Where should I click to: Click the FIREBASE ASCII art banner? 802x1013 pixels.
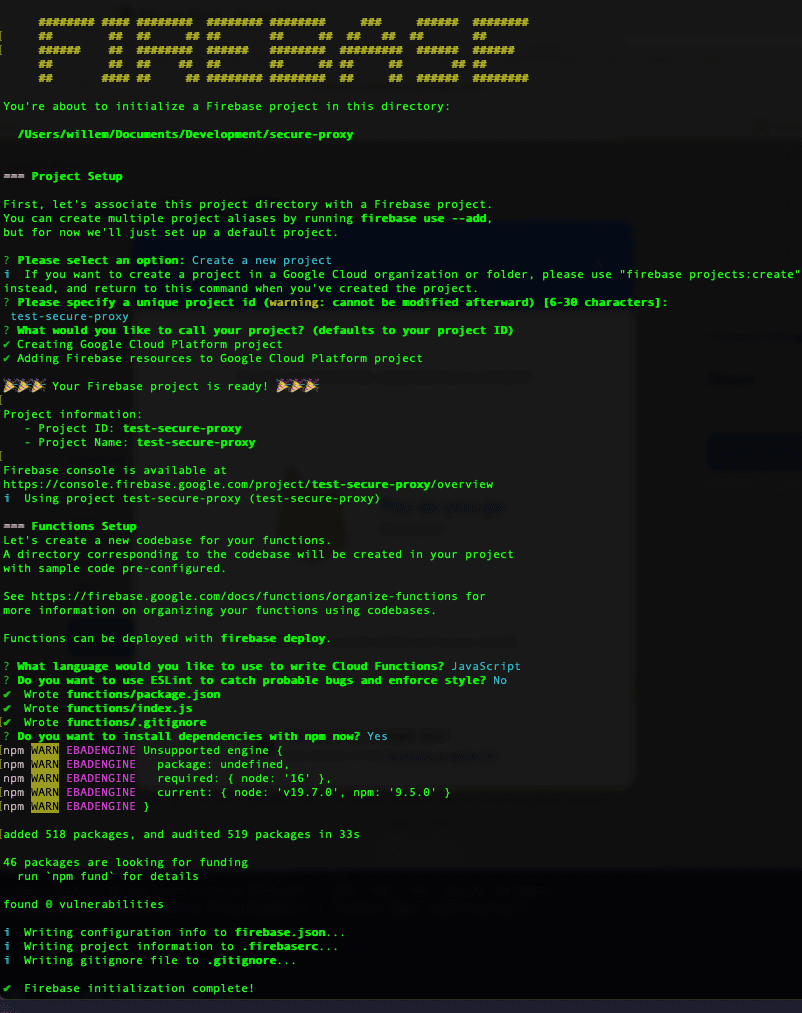click(283, 50)
